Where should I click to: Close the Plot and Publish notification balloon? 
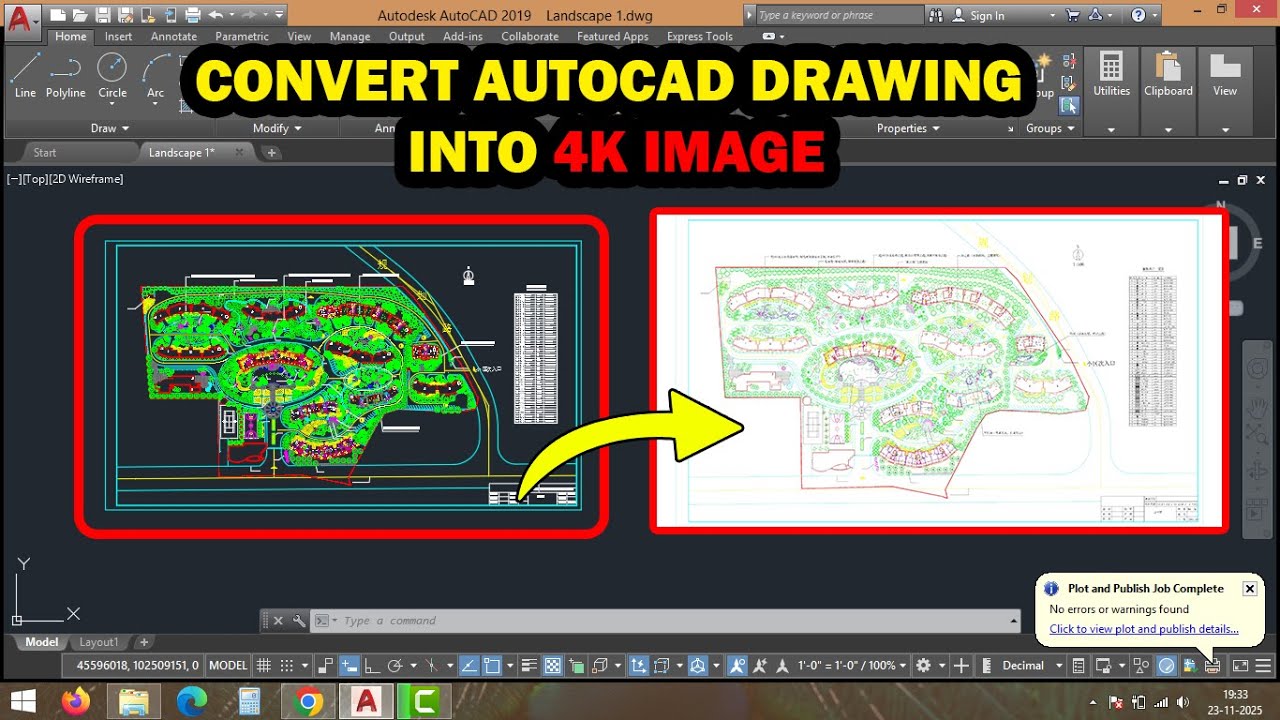[1249, 588]
